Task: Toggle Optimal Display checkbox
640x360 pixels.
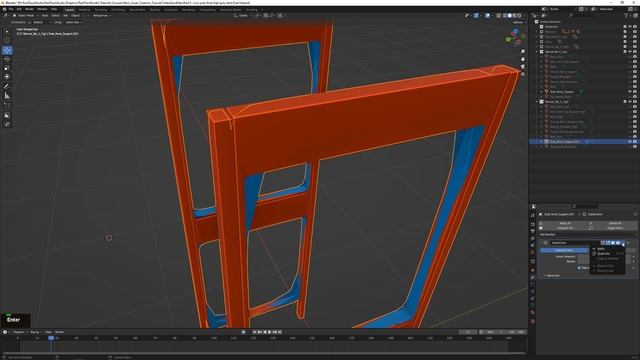Action: [x=579, y=268]
